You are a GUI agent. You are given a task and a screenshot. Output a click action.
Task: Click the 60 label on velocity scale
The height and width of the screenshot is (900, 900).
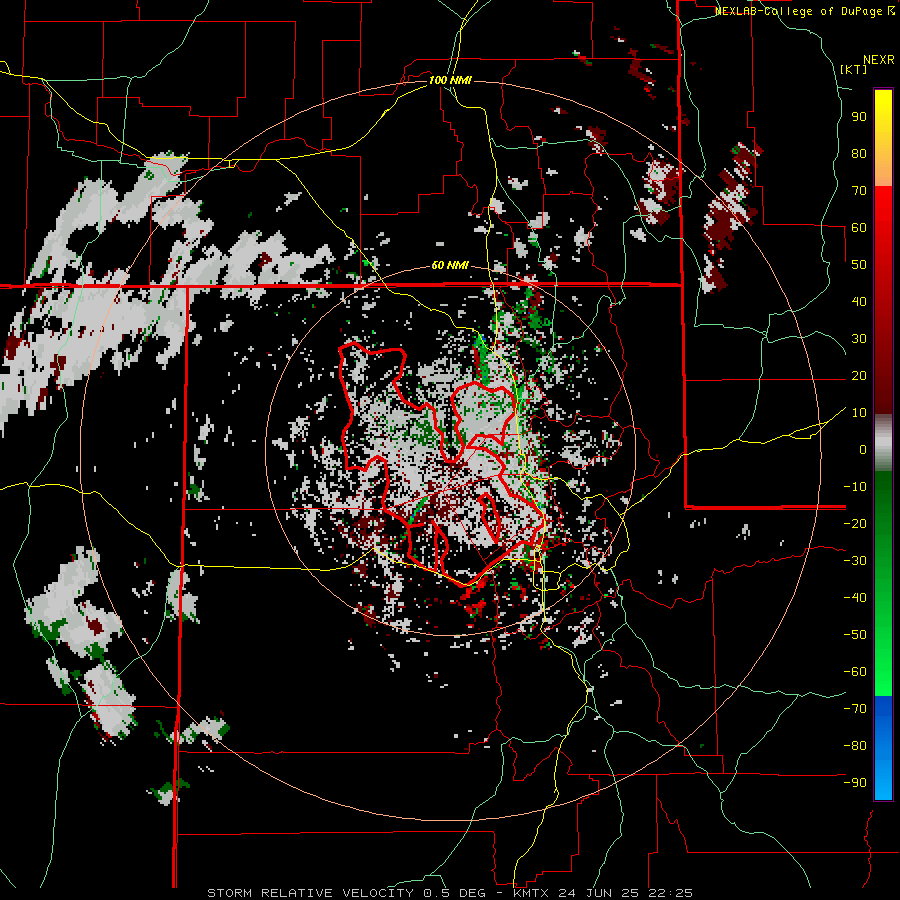(x=859, y=228)
